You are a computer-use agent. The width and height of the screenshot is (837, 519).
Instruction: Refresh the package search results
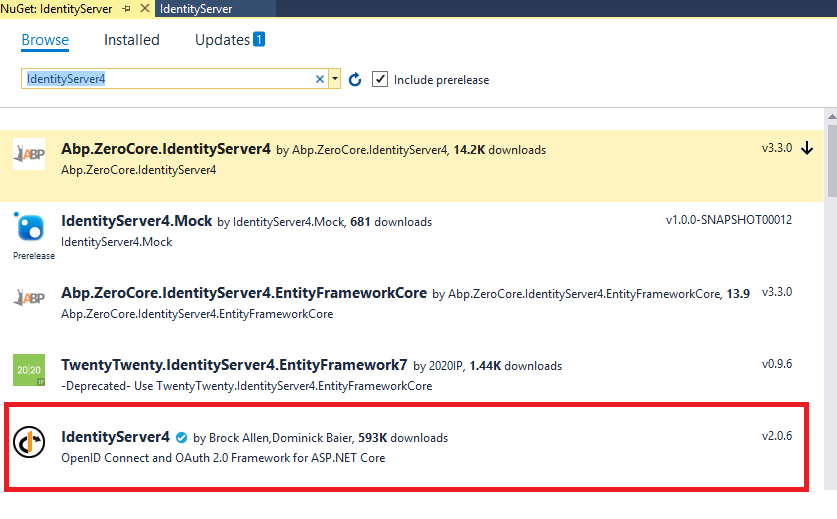point(355,80)
